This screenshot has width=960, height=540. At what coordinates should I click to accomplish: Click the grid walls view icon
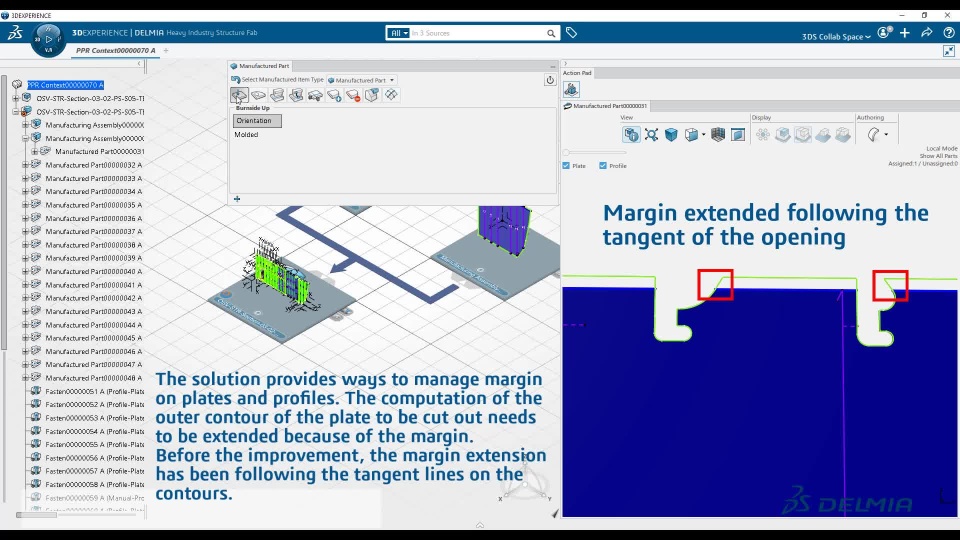718,135
